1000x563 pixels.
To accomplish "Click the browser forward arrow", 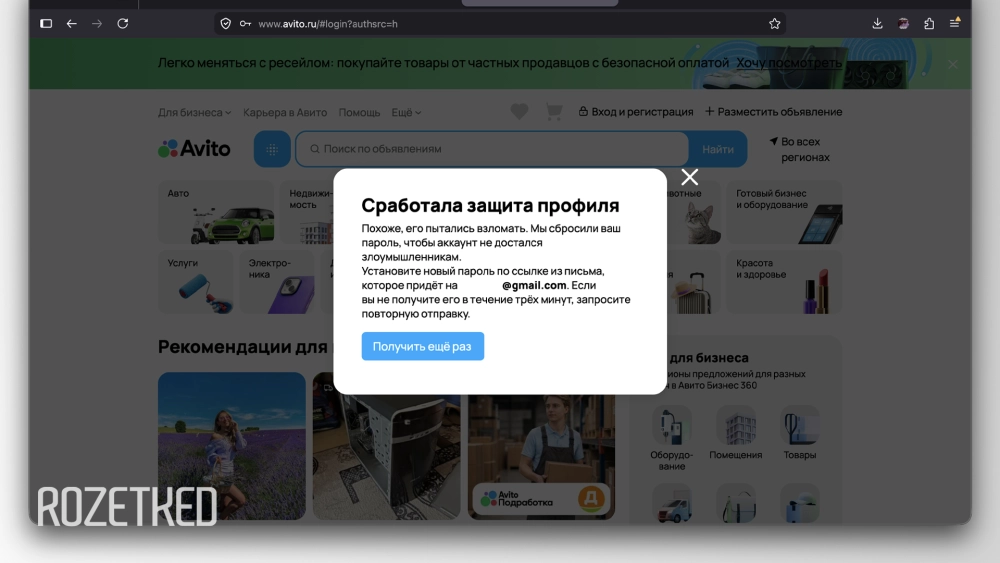I will point(97,24).
